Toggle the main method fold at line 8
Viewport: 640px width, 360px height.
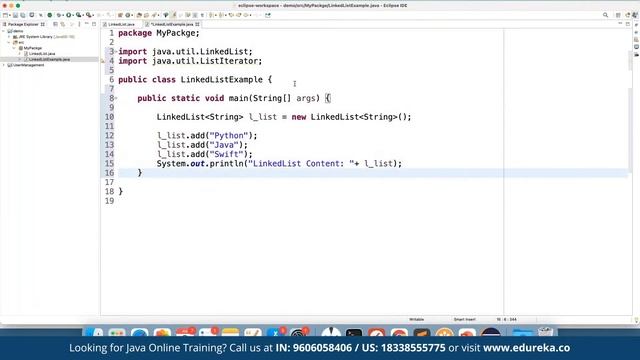tap(116, 98)
